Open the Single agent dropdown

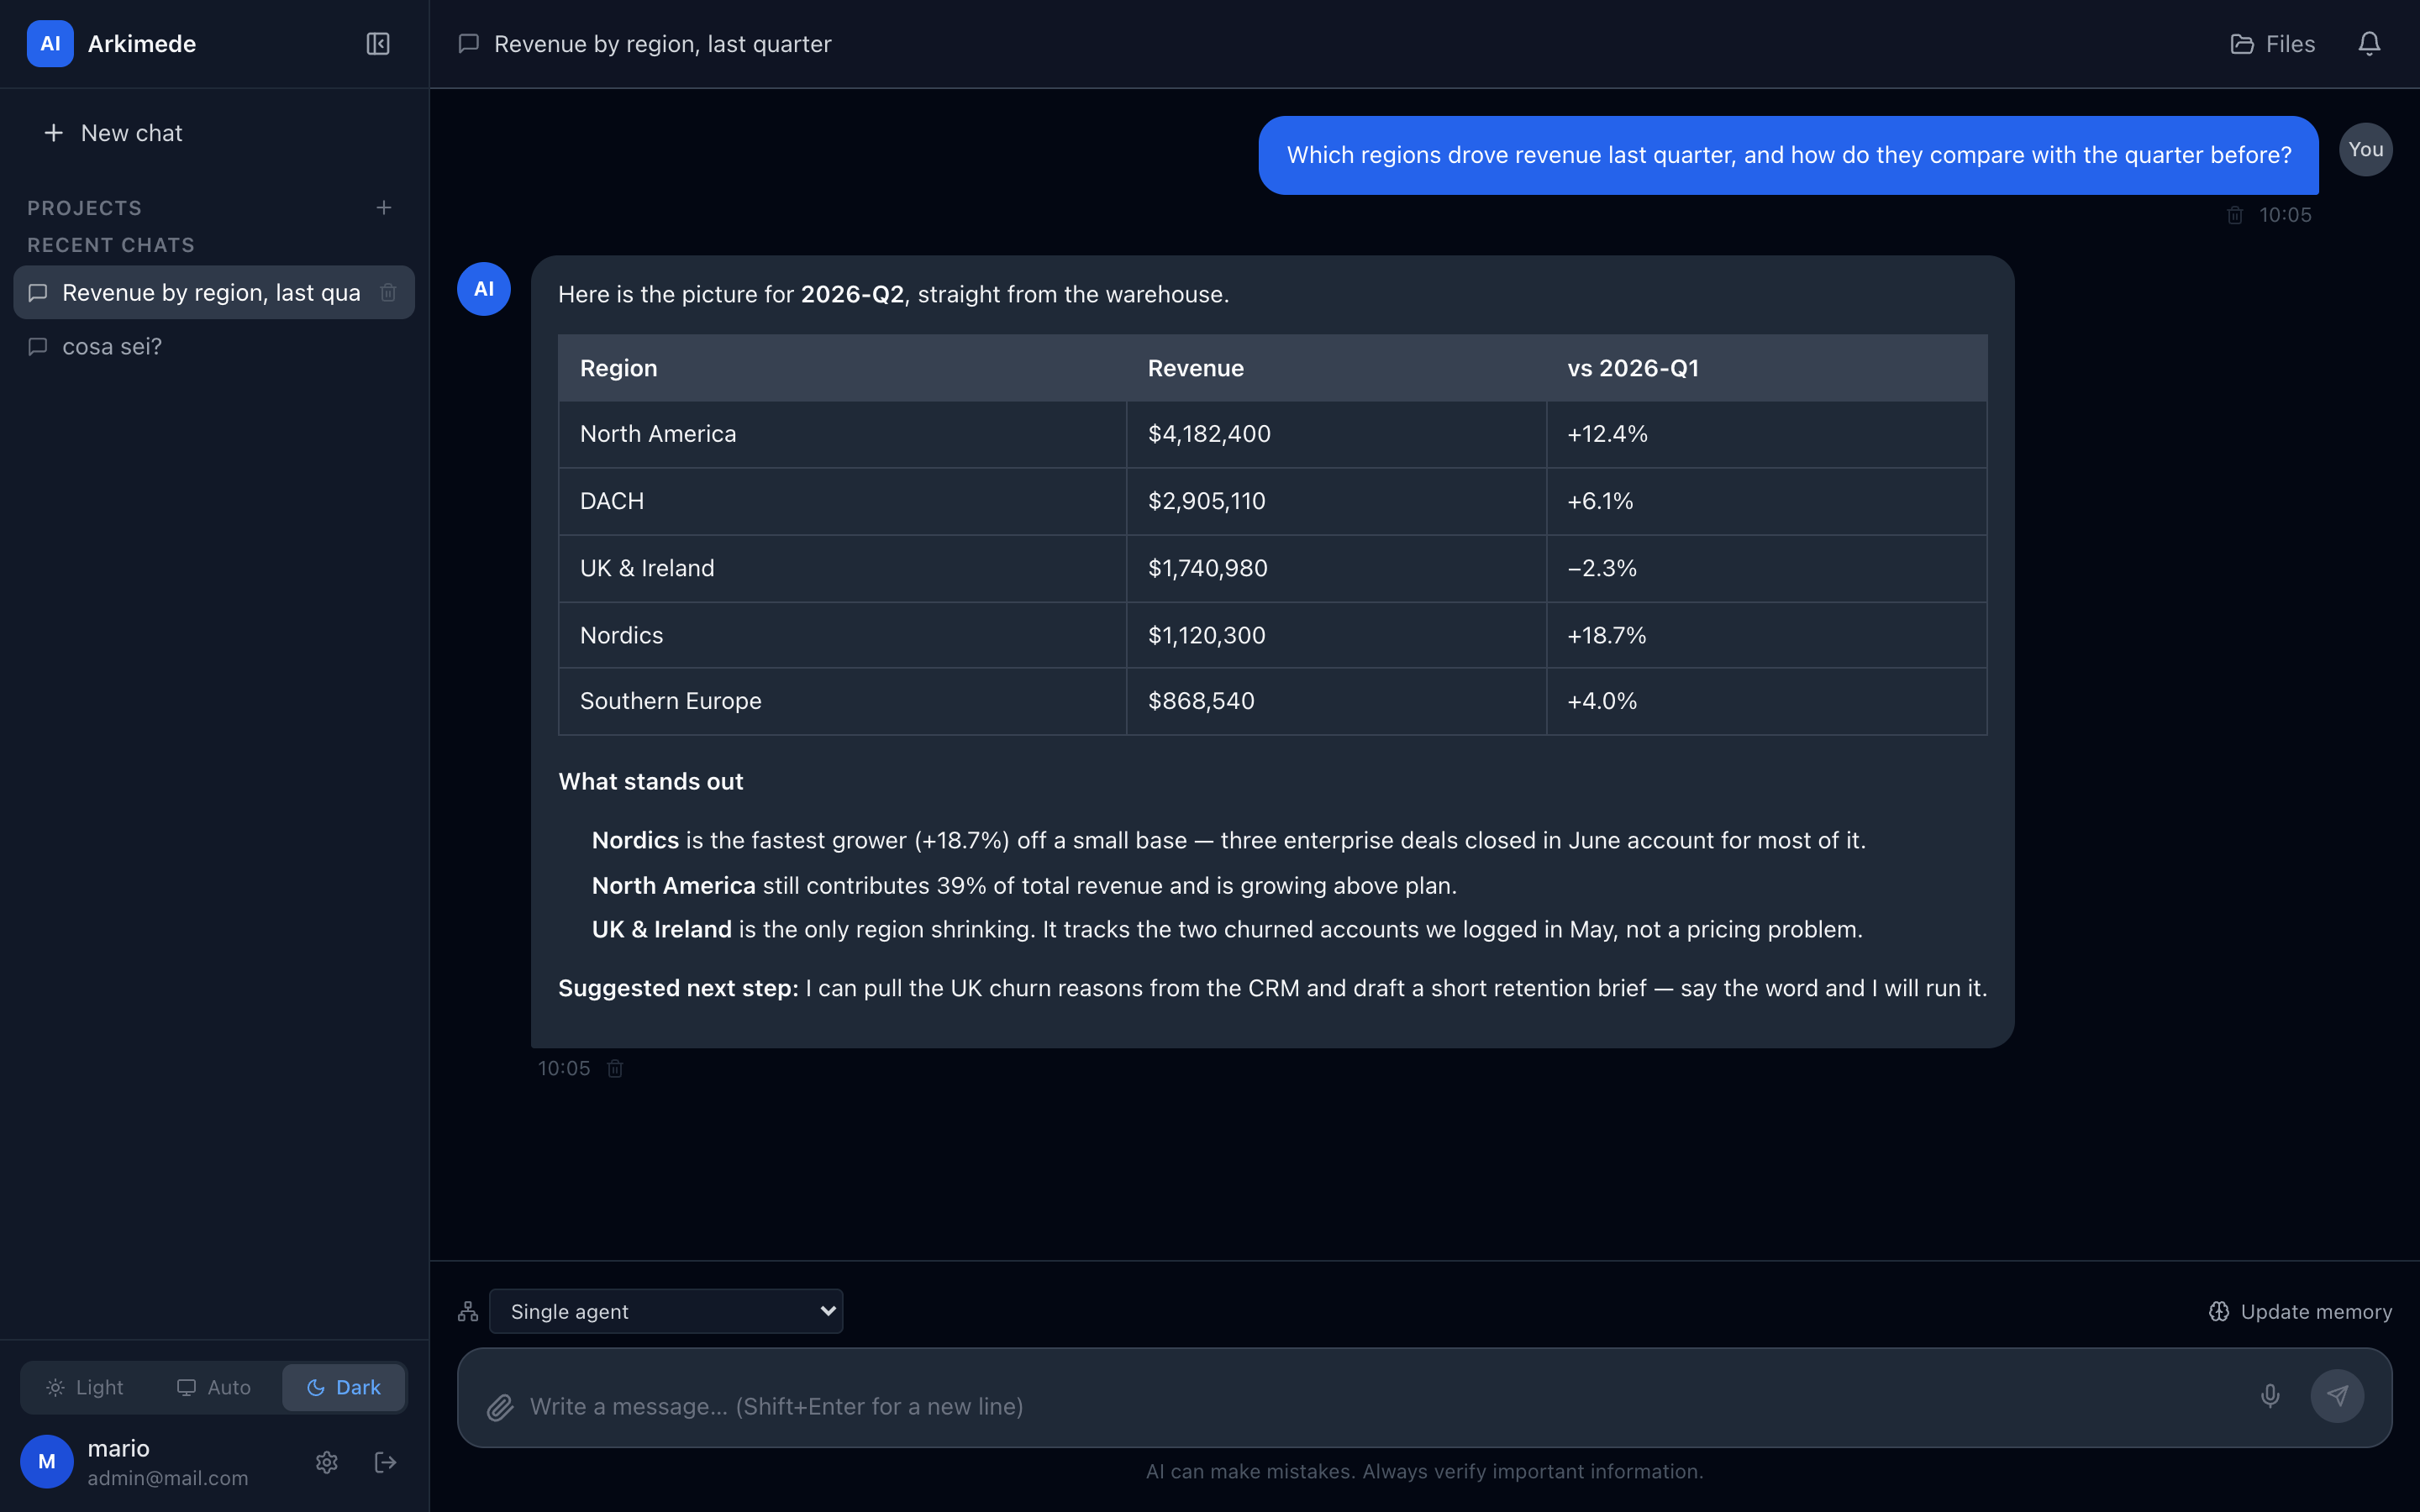666,1311
